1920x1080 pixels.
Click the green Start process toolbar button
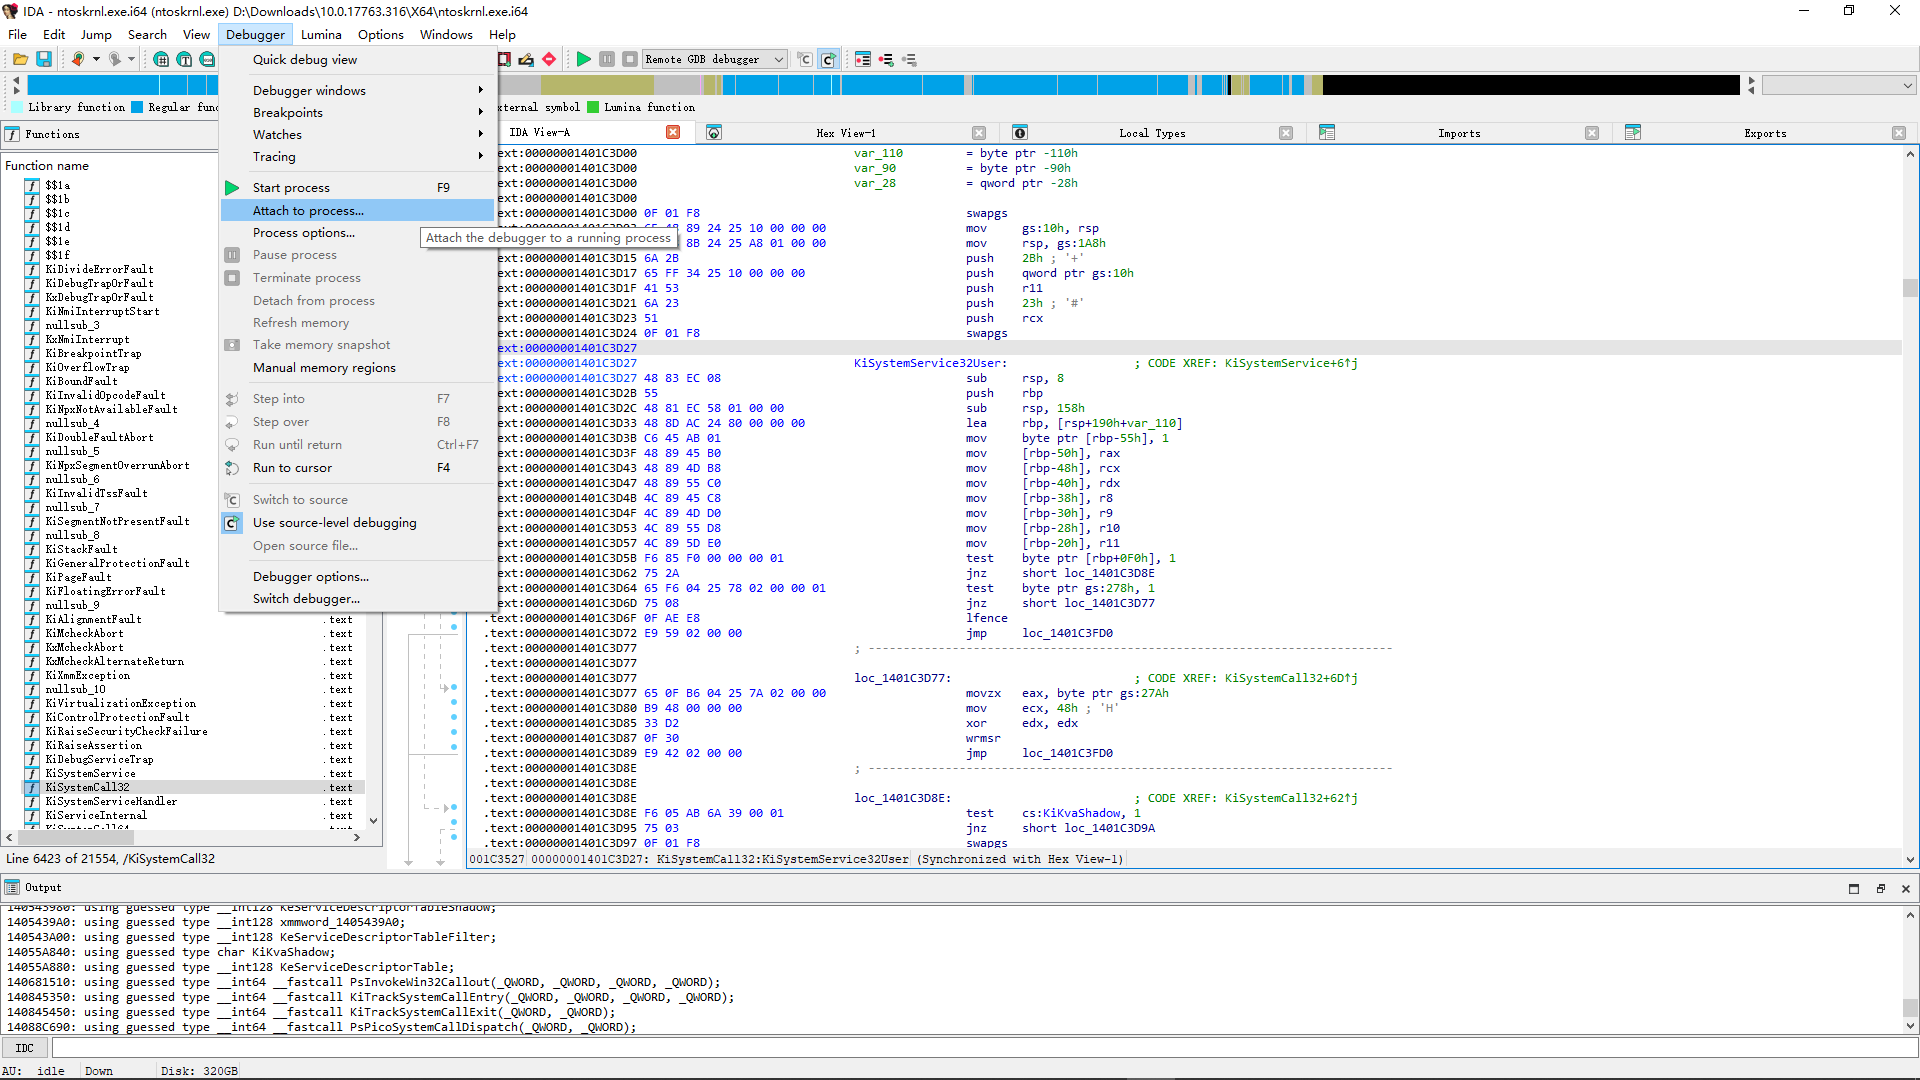pyautogui.click(x=584, y=60)
